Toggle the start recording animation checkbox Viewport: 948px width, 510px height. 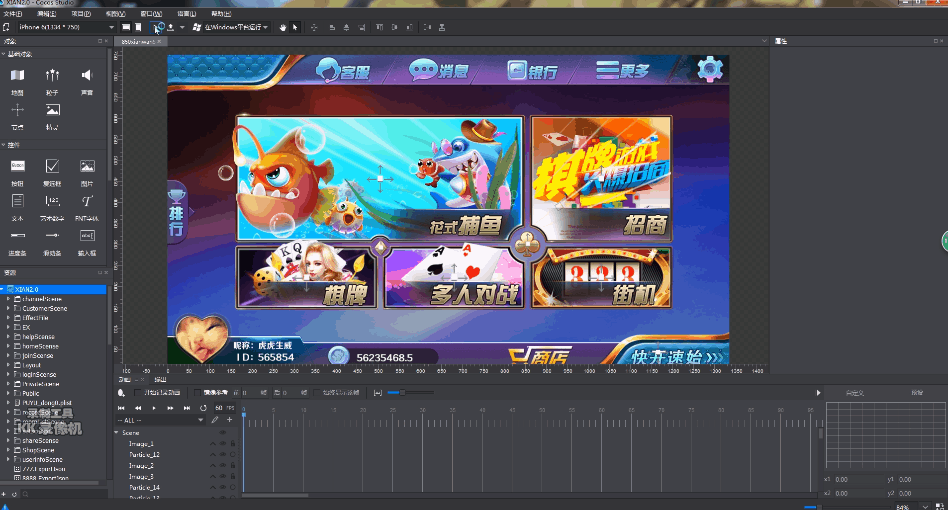[138, 393]
